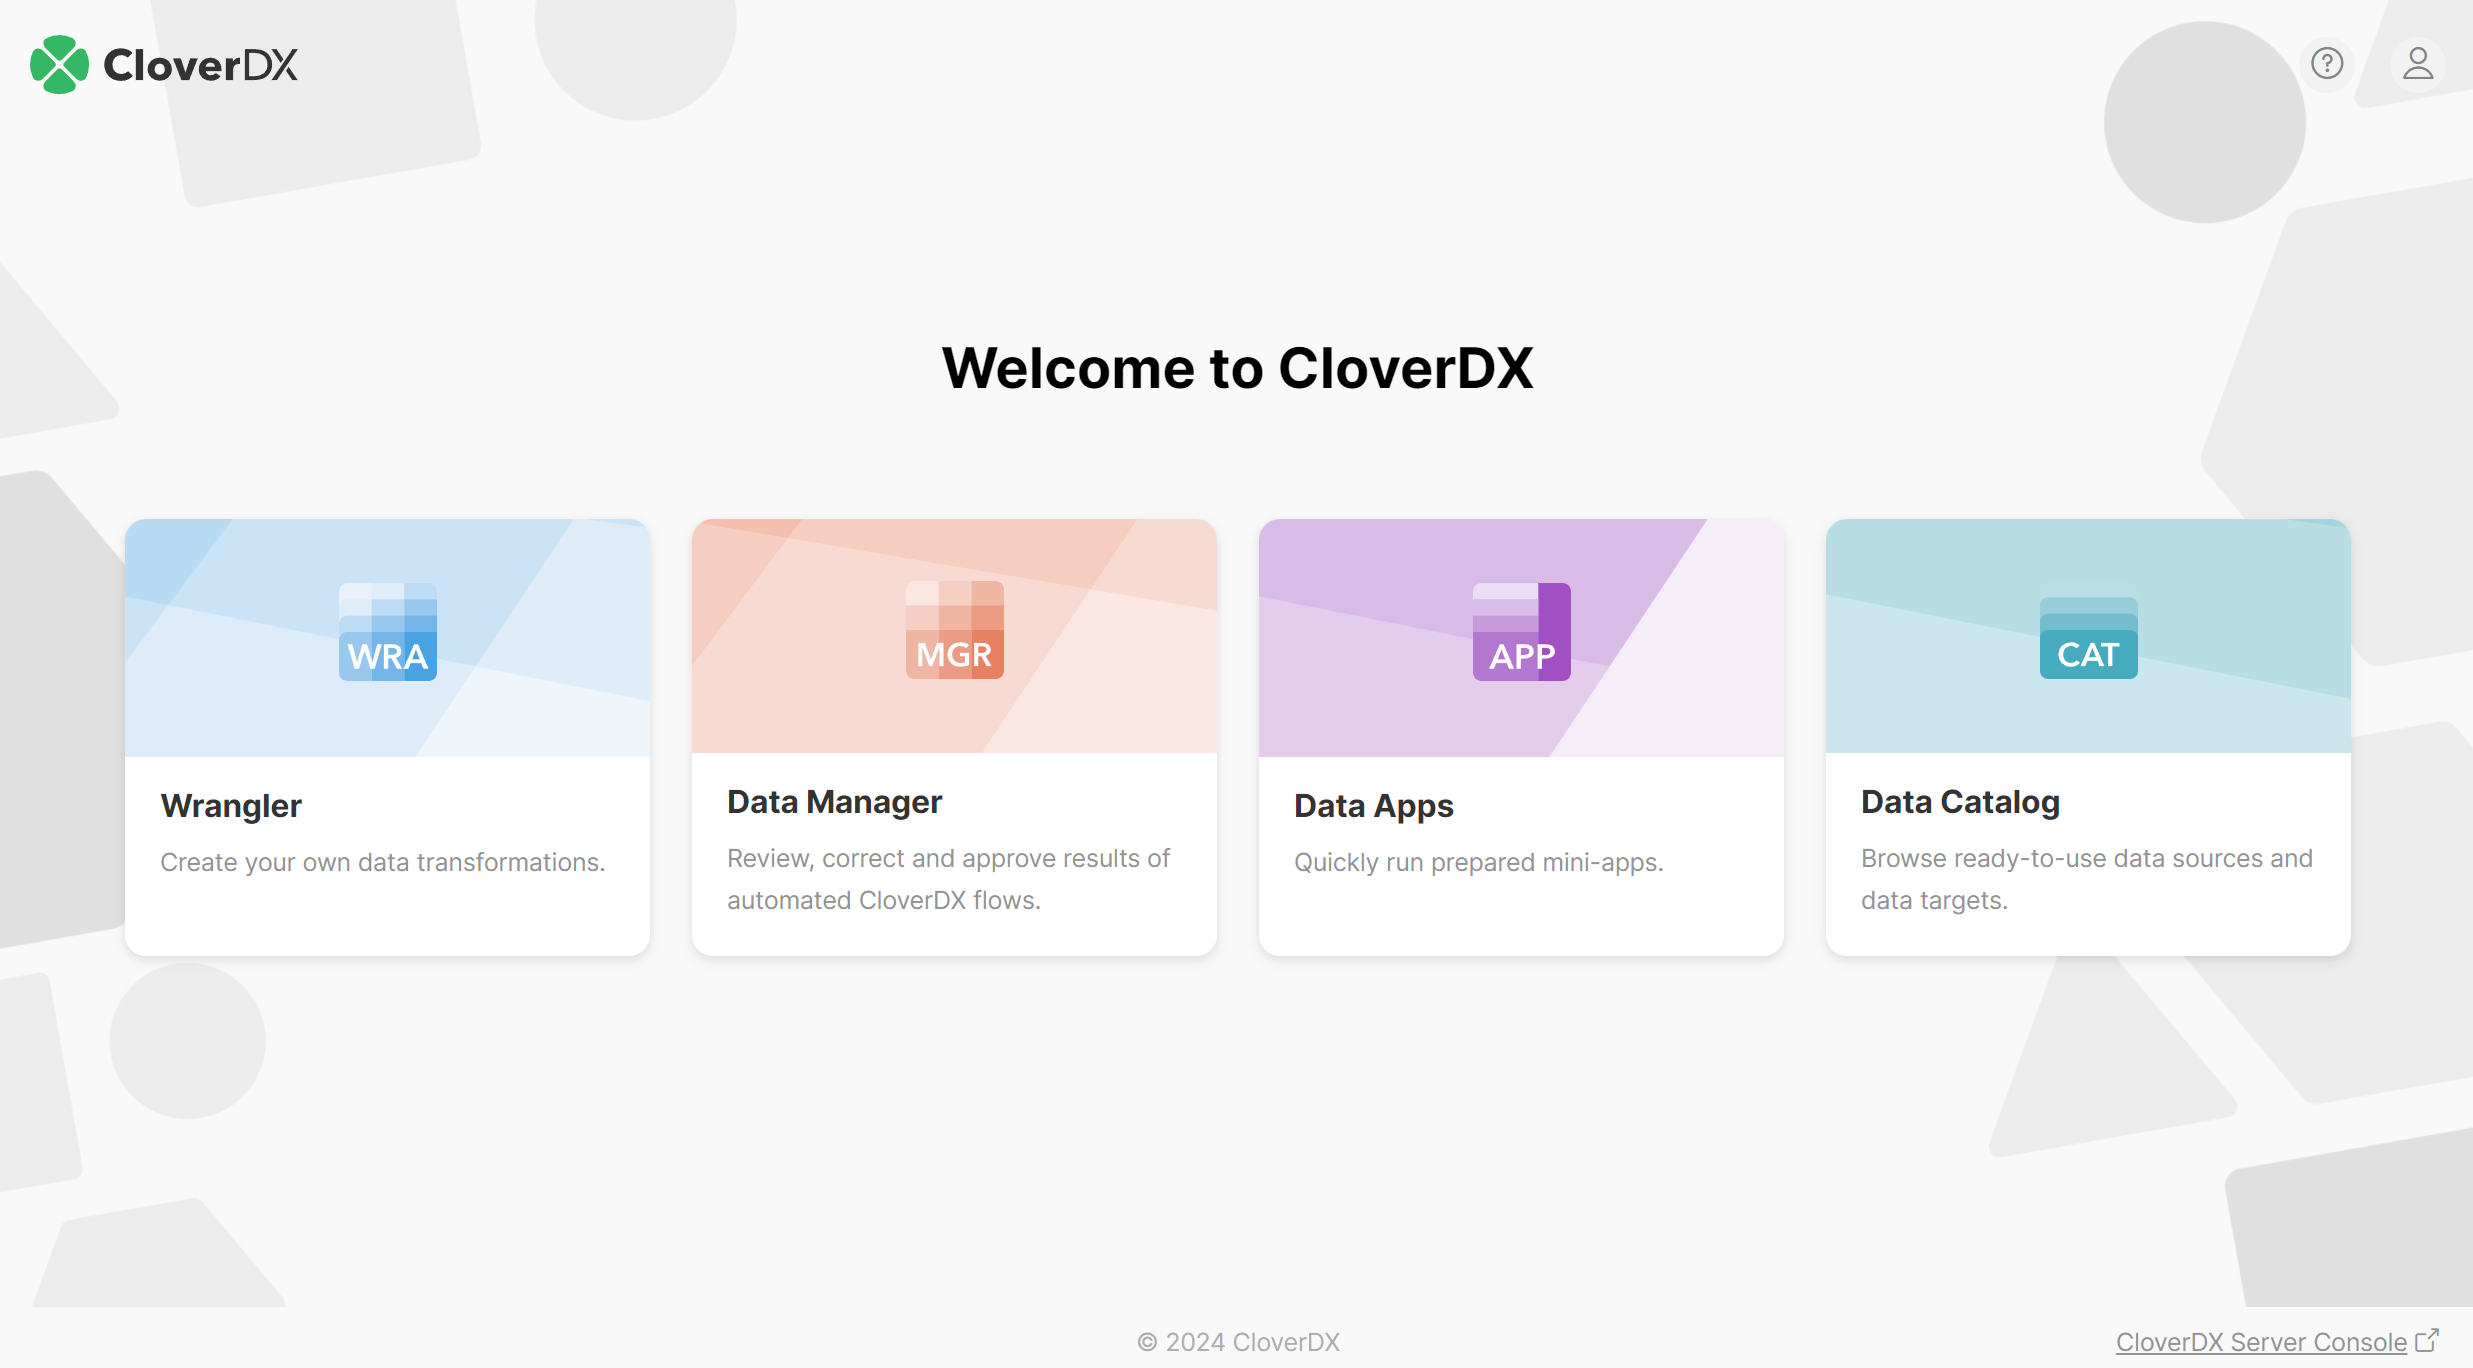
Task: Click the Data Manager review panel
Action: (953, 736)
